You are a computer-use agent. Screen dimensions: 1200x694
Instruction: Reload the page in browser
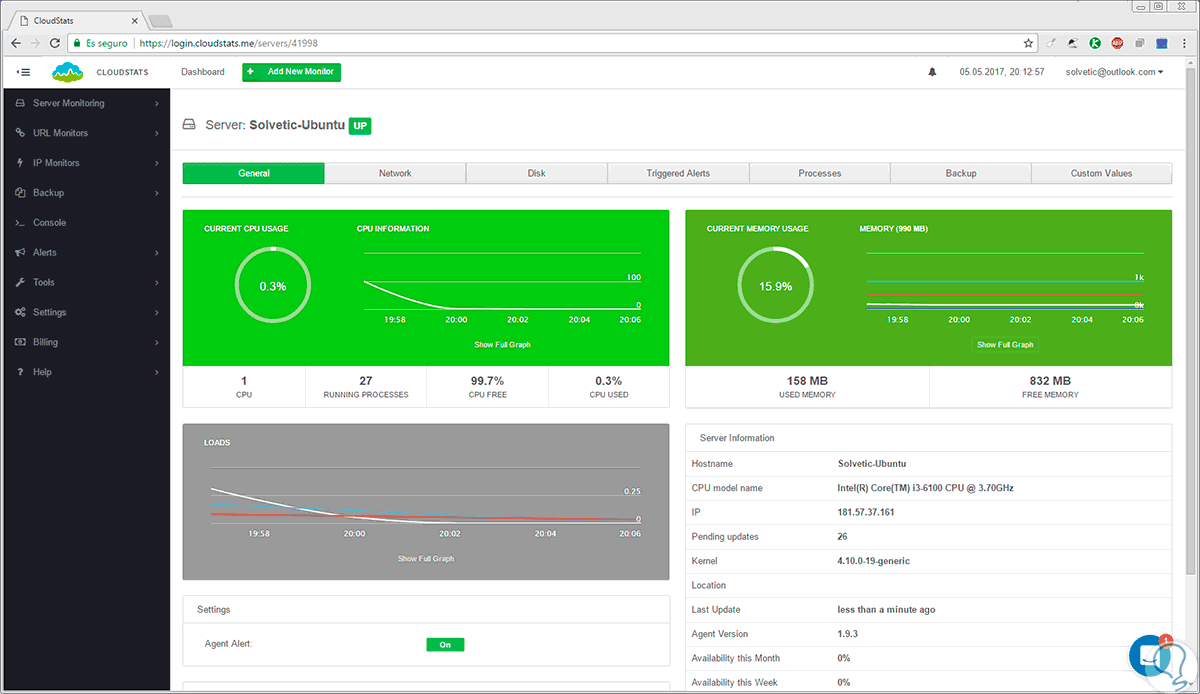(x=56, y=43)
